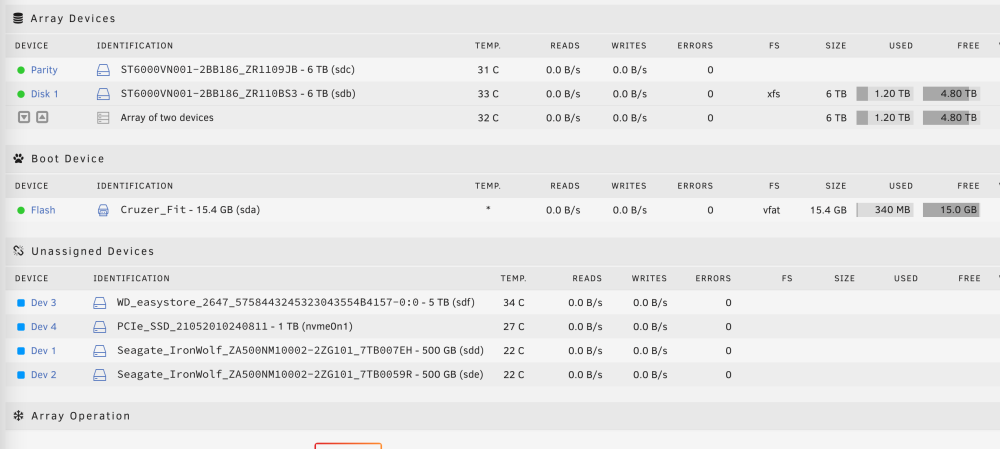The height and width of the screenshot is (449, 1000).
Task: Click array total free bar 4.80 TB
Action: click(951, 118)
